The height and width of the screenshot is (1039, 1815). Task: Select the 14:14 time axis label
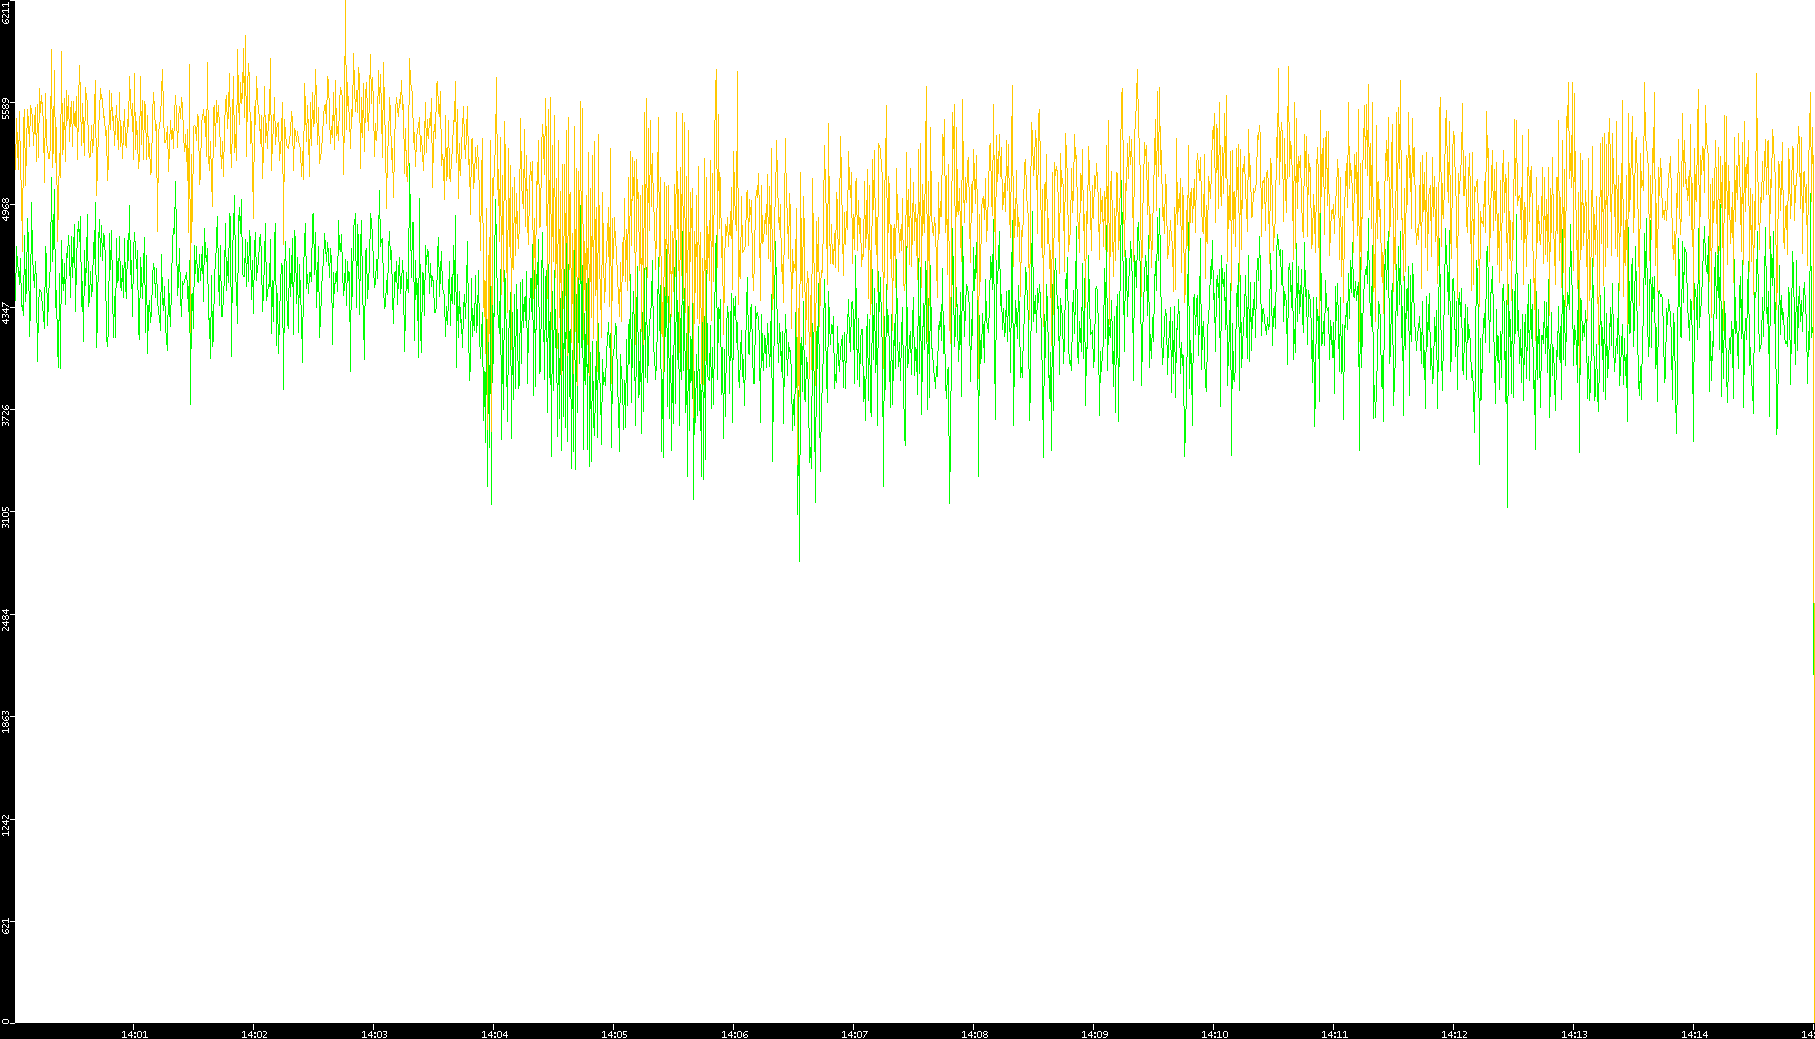click(x=1694, y=1034)
